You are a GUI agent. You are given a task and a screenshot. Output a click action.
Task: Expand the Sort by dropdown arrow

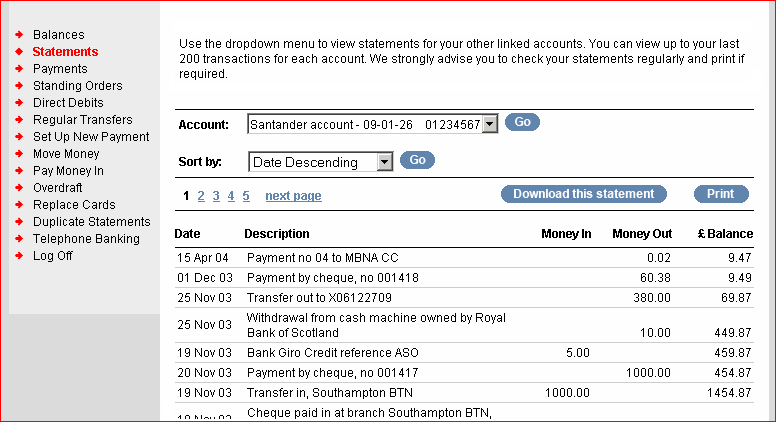click(385, 162)
